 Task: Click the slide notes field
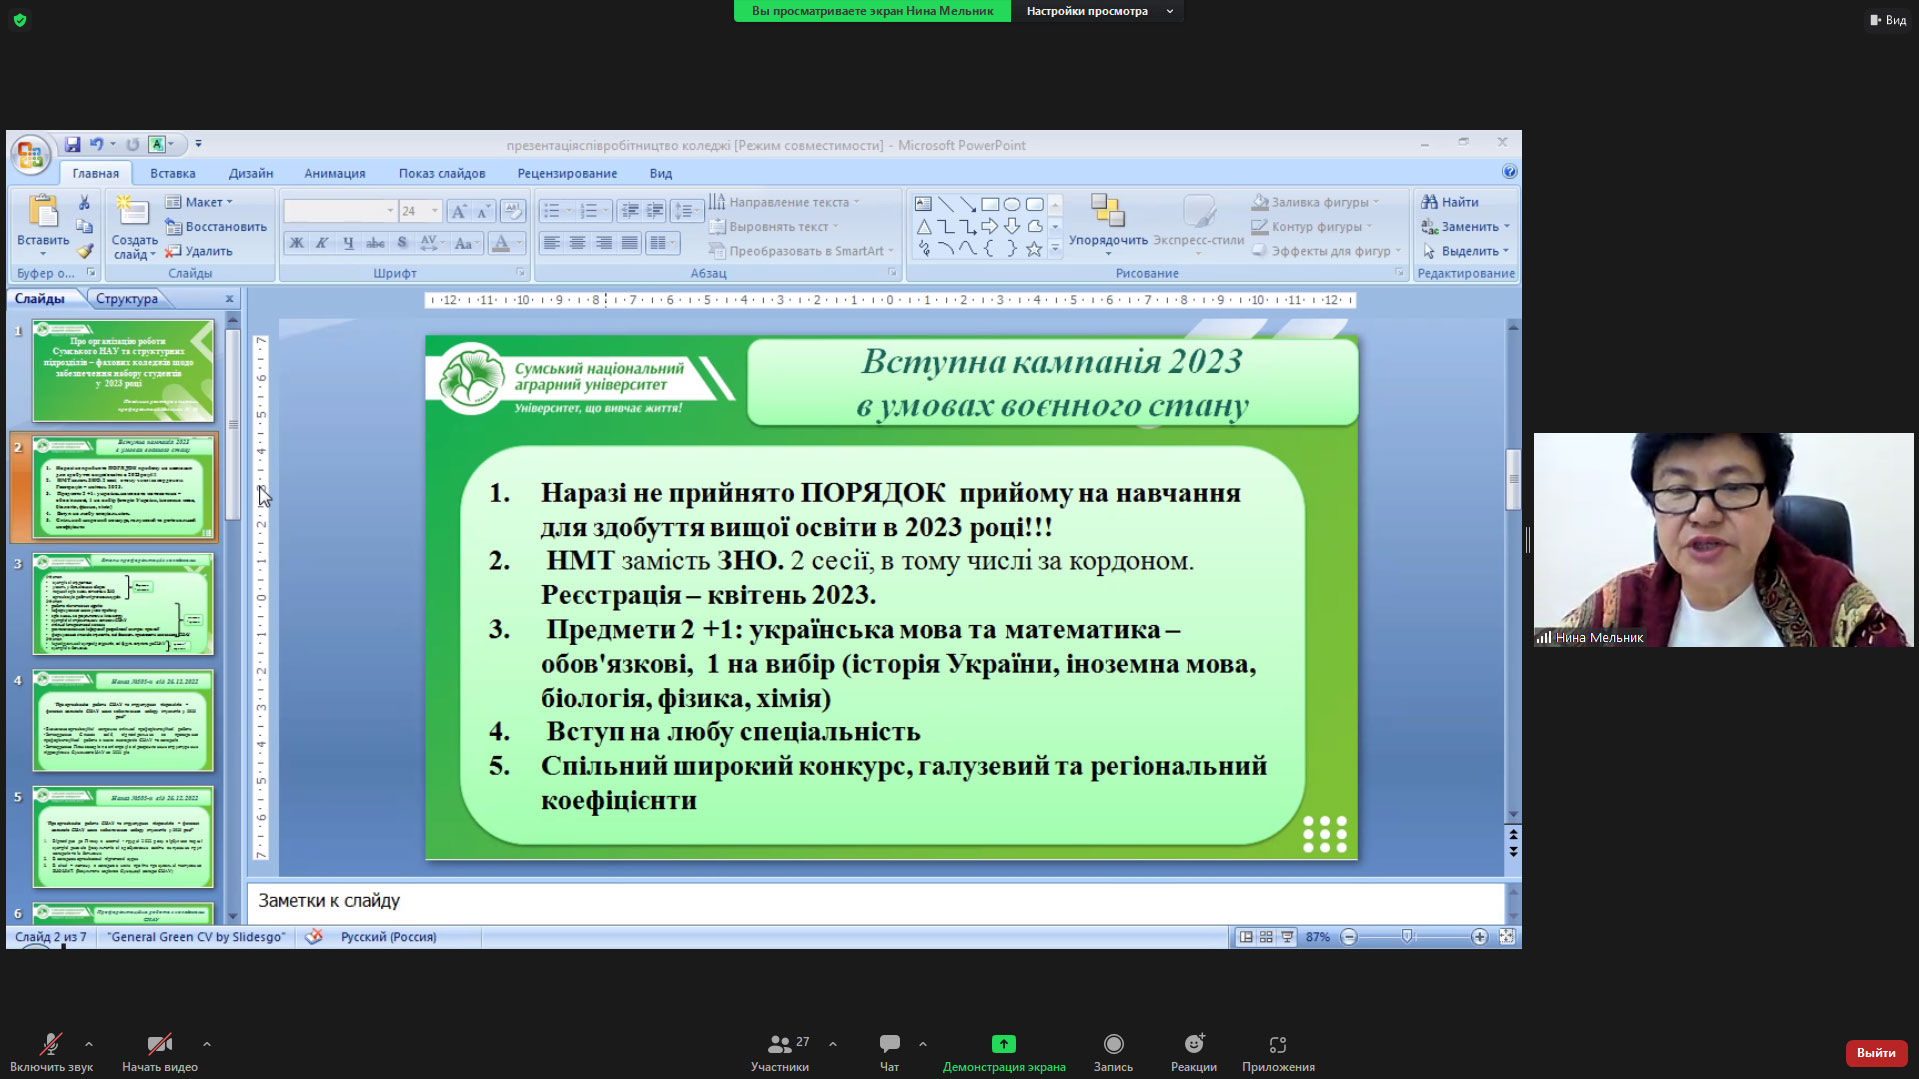pos(876,902)
